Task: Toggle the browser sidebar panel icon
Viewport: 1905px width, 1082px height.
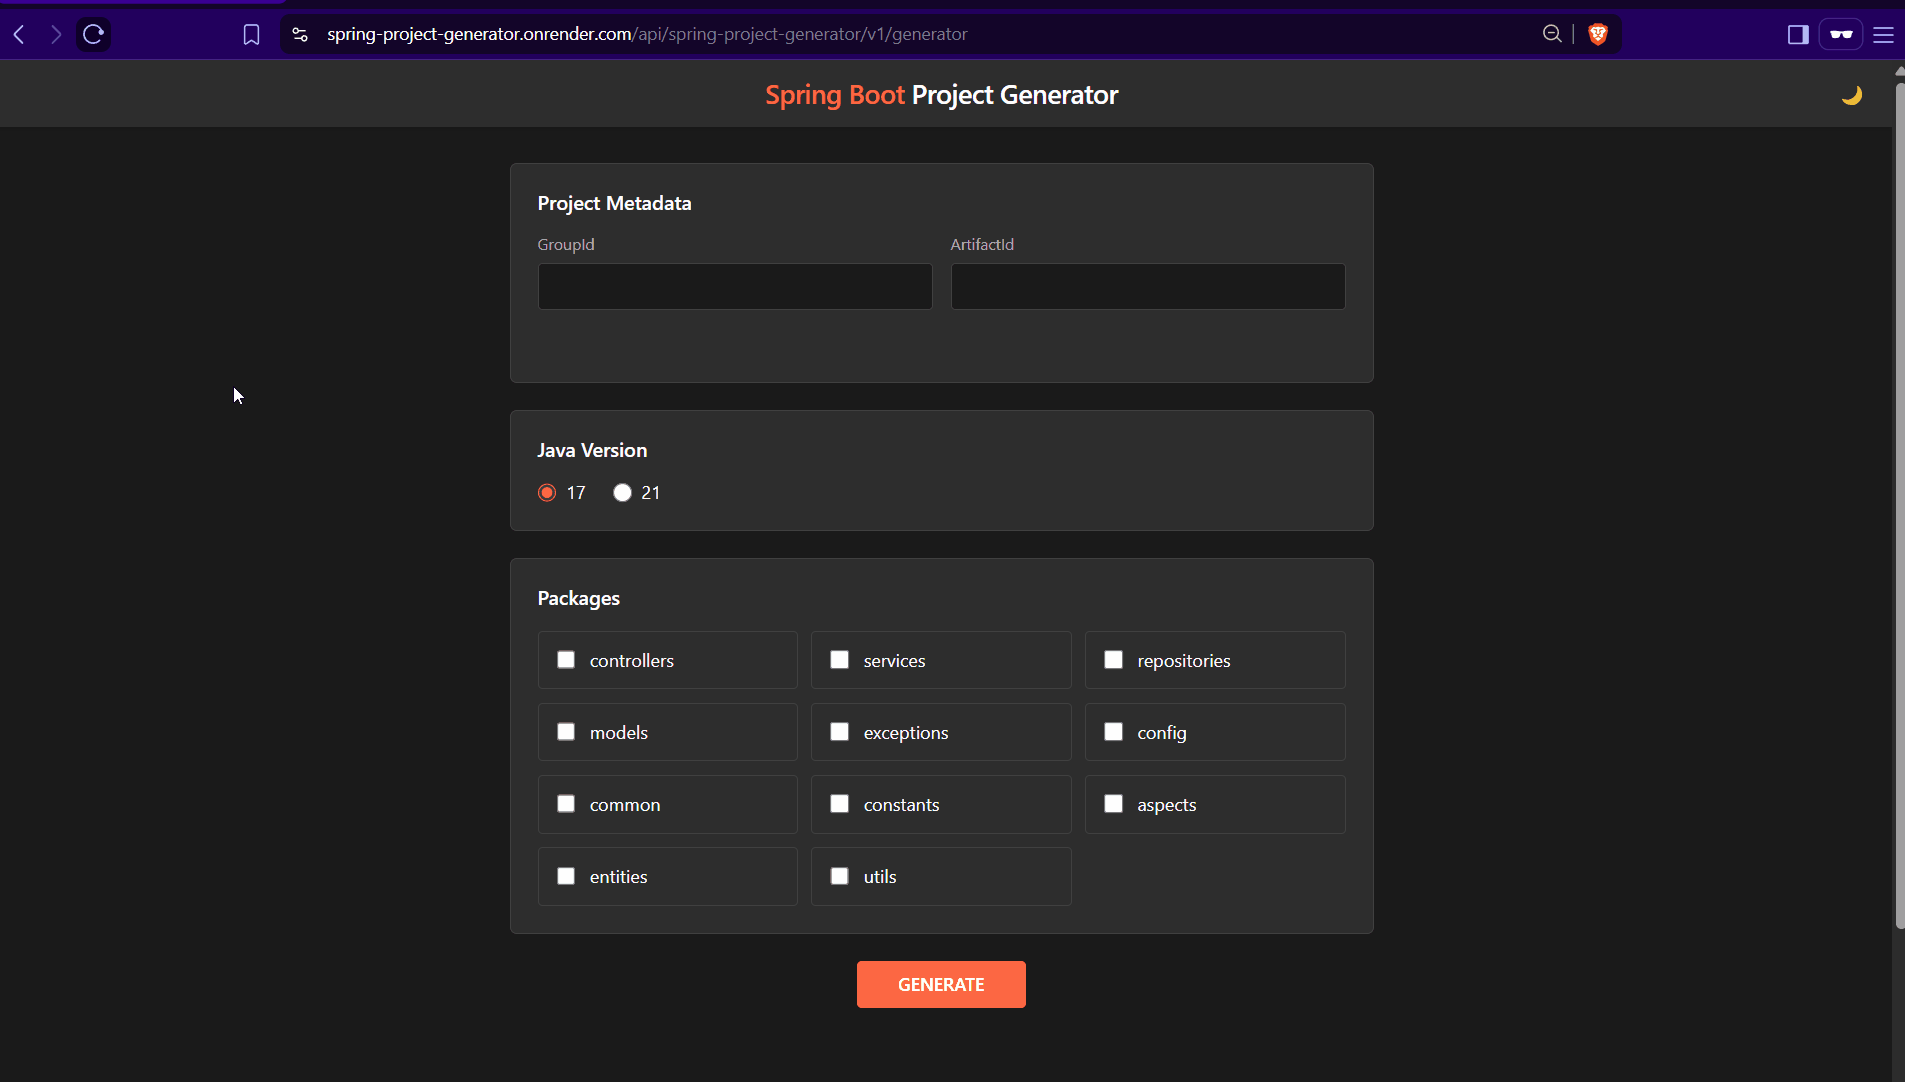Action: 1797,35
